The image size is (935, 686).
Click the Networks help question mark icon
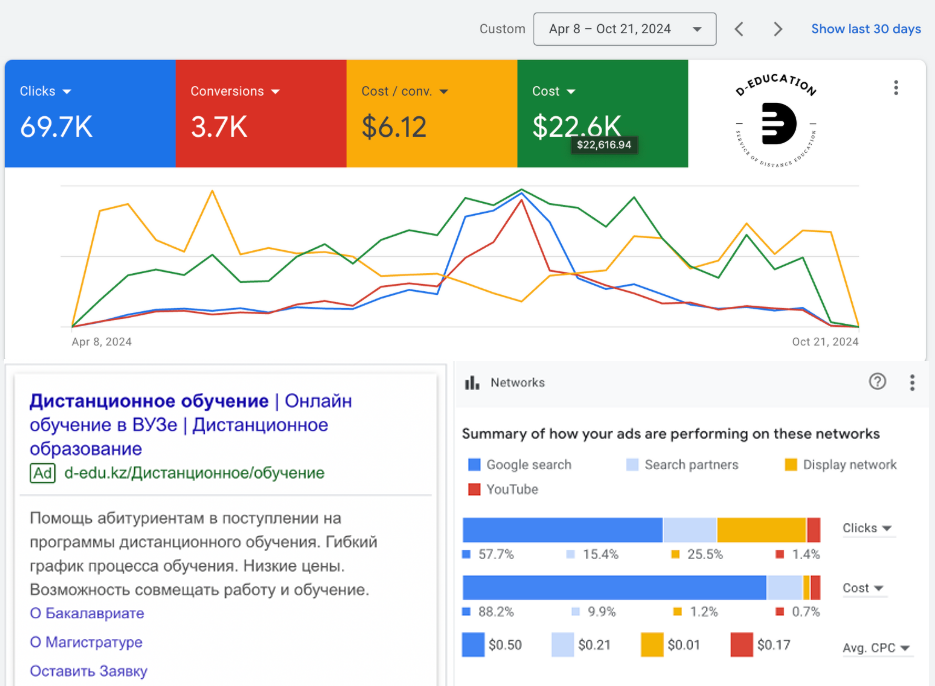click(877, 382)
